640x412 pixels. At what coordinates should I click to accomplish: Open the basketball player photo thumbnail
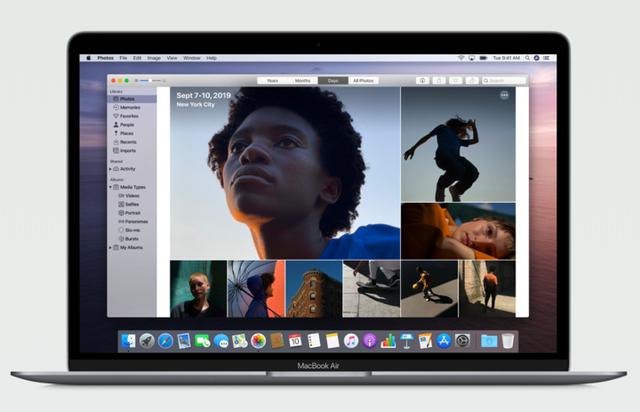point(429,289)
